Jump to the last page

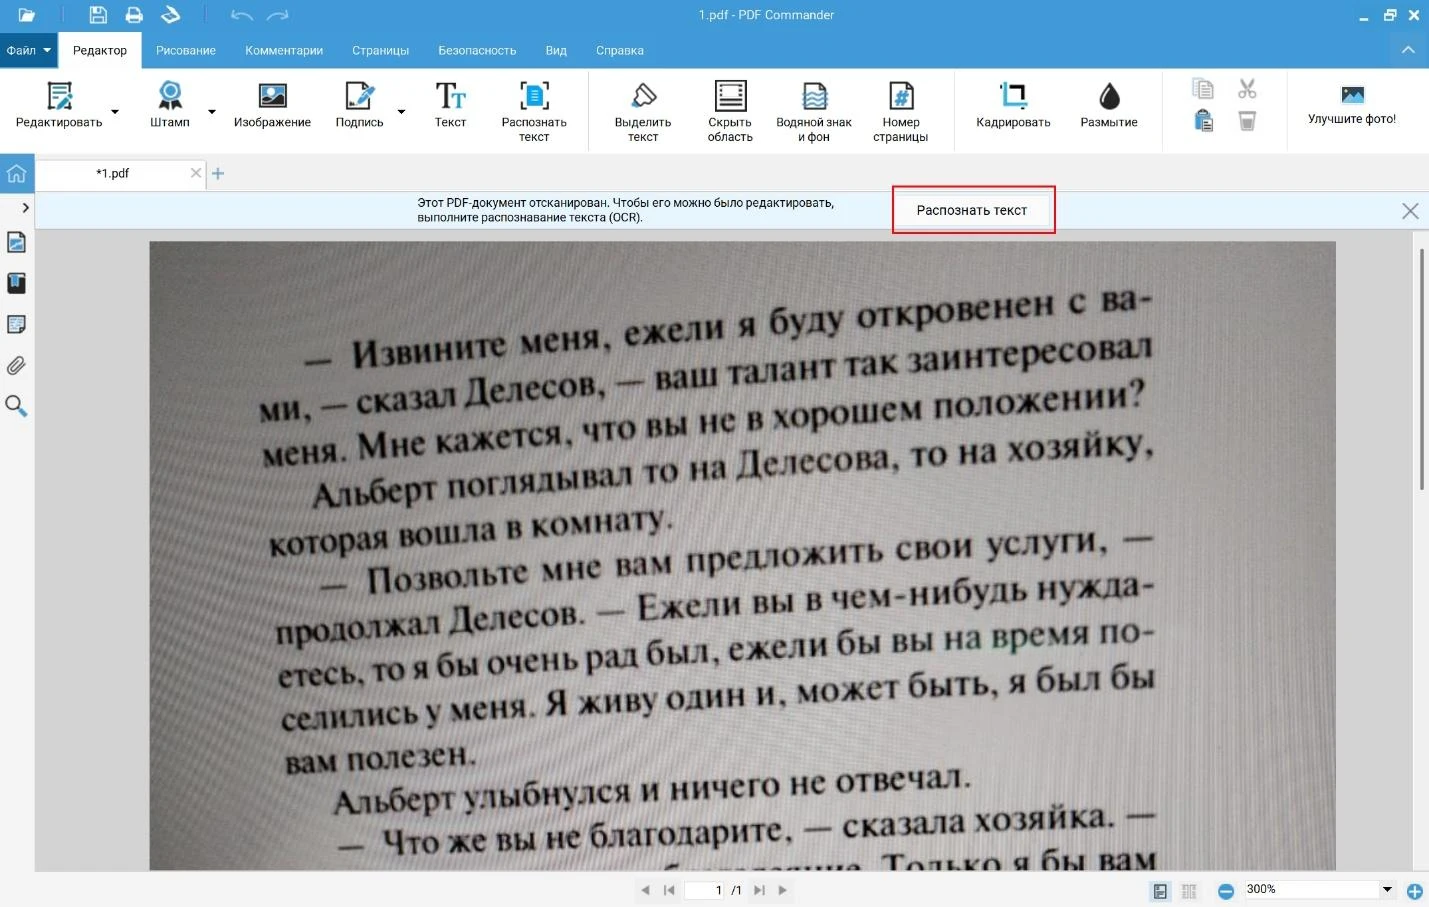(x=759, y=890)
